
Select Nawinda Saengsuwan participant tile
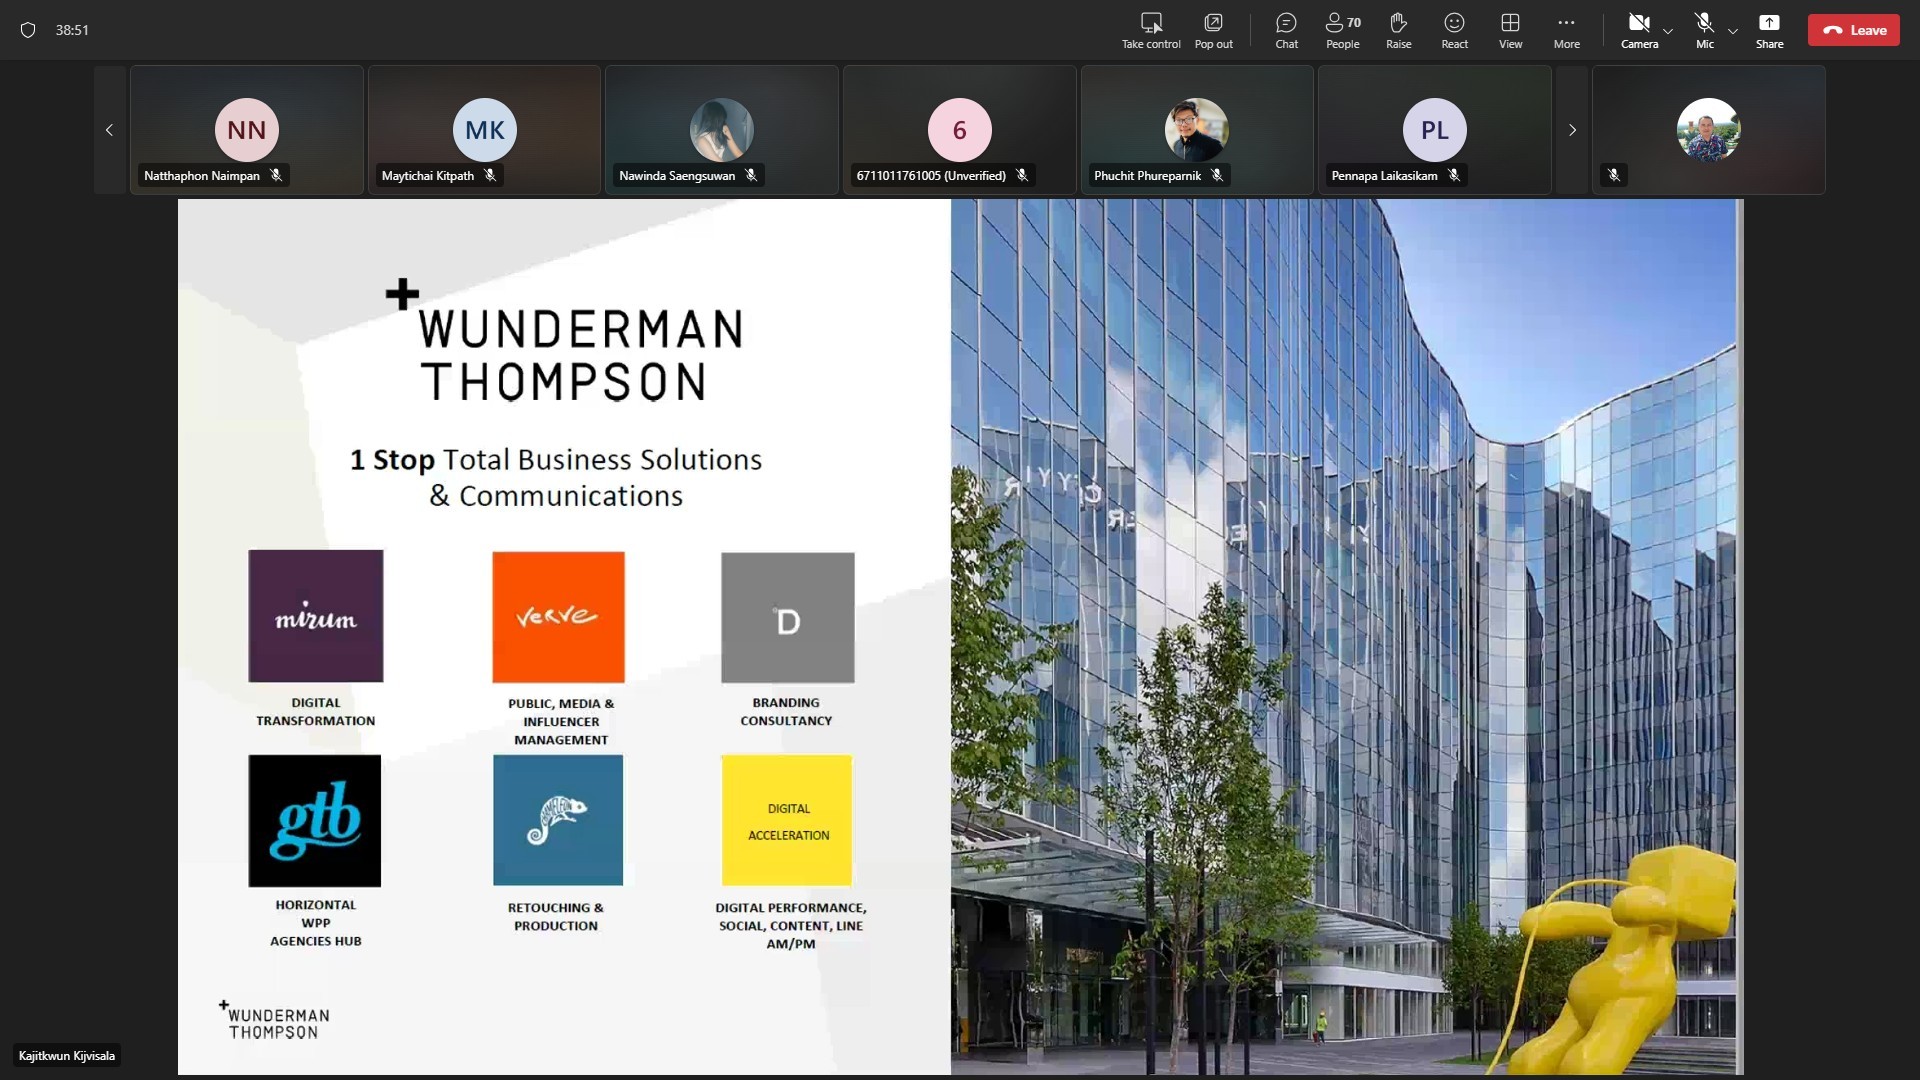click(722, 130)
